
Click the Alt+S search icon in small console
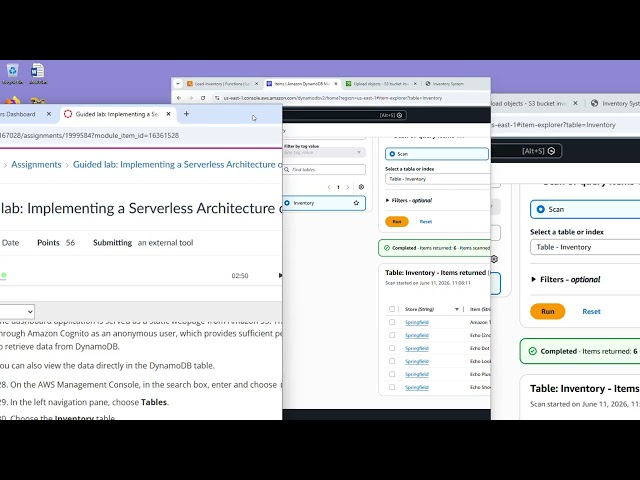click(400, 115)
